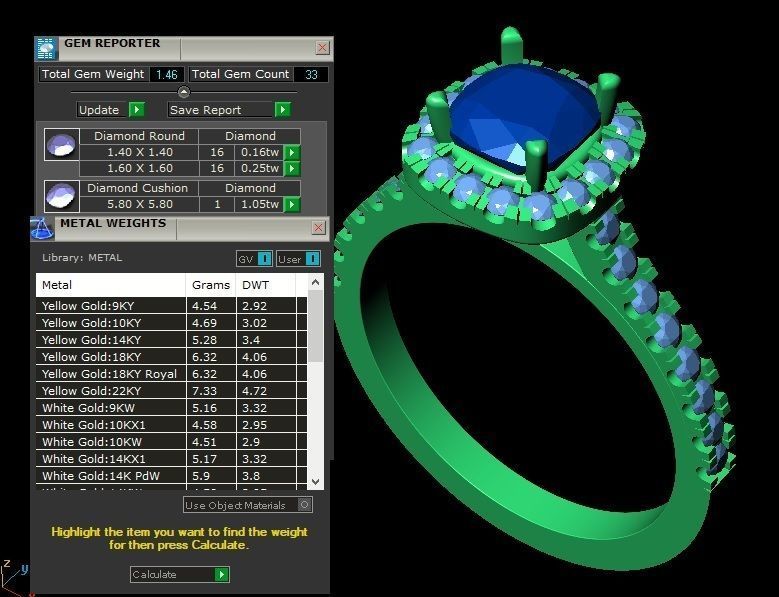This screenshot has height=597, width=779.
Task: Click the Diamond Cushion gem thumbnail
Action: pyautogui.click(x=62, y=196)
